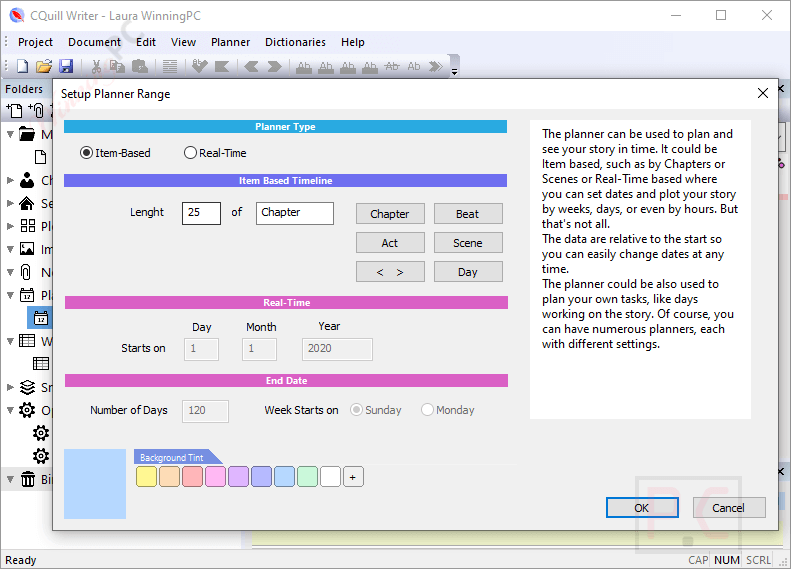The height and width of the screenshot is (569, 791).
Task: Select the person silhouette icon in the tree
Action: tap(27, 180)
